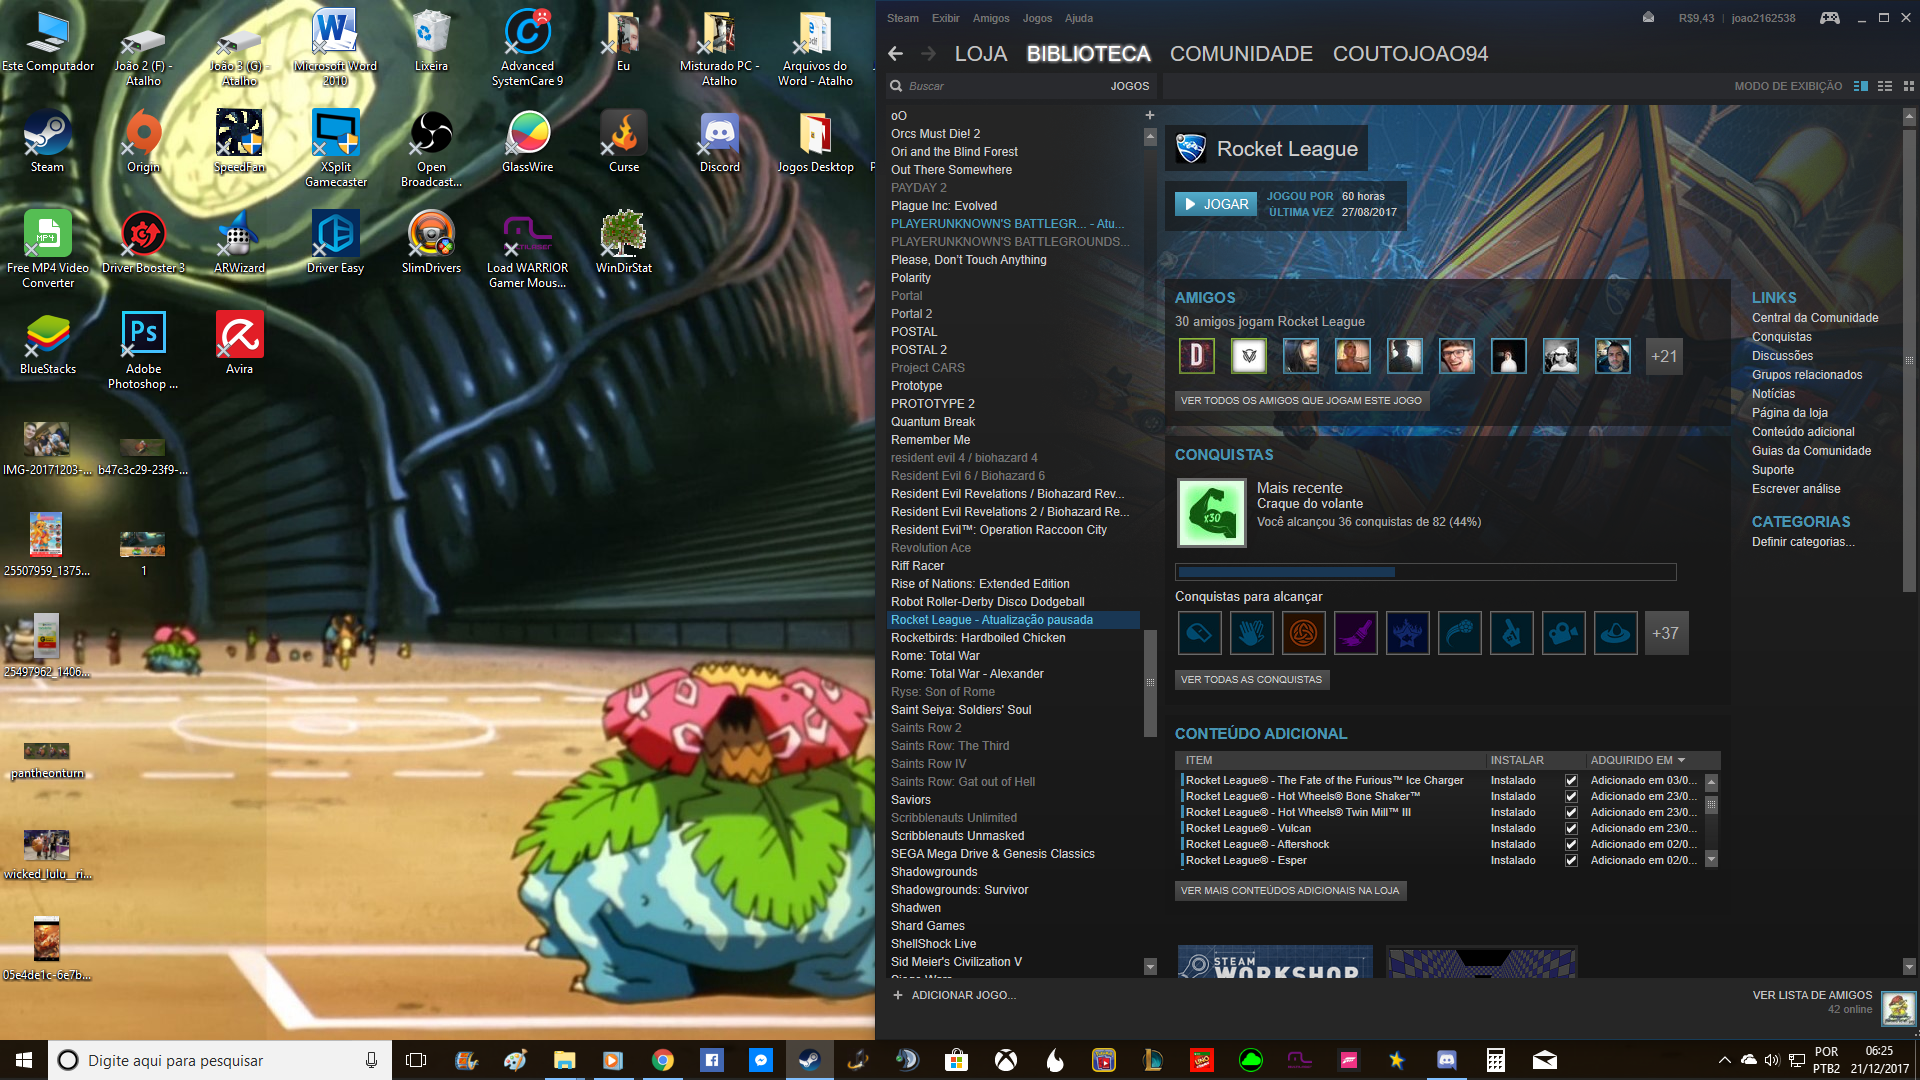Launch Big Picture mode via controller icon
This screenshot has height=1080, width=1920.
click(1829, 17)
